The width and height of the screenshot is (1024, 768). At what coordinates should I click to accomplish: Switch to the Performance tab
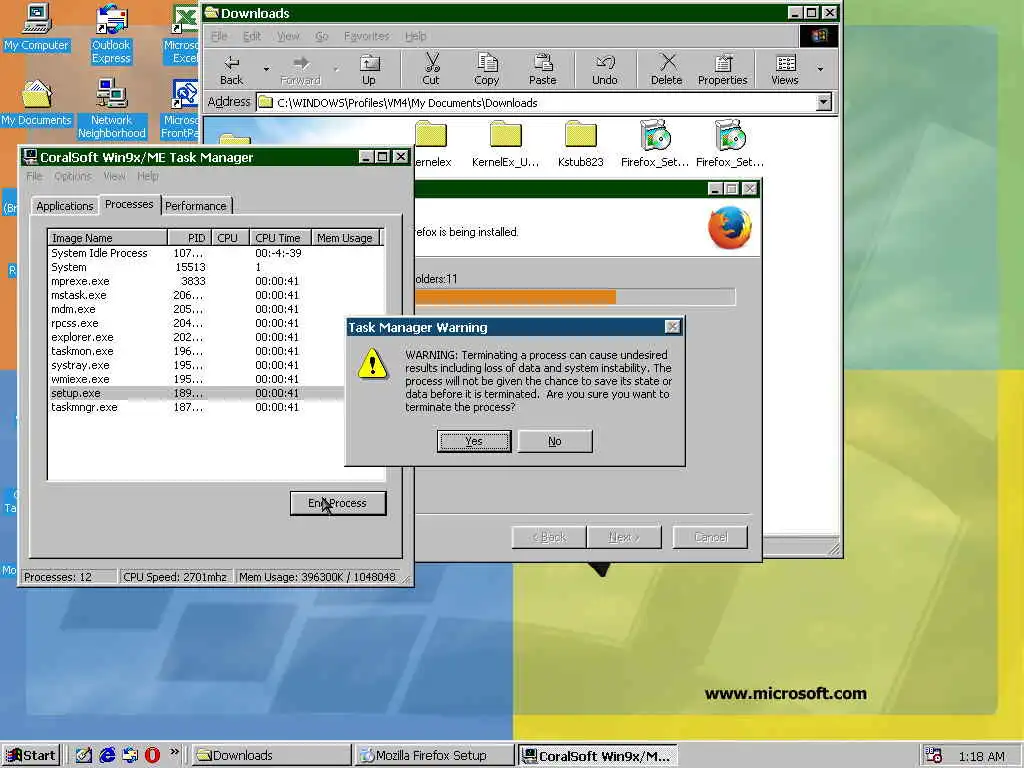pyautogui.click(x=195, y=206)
